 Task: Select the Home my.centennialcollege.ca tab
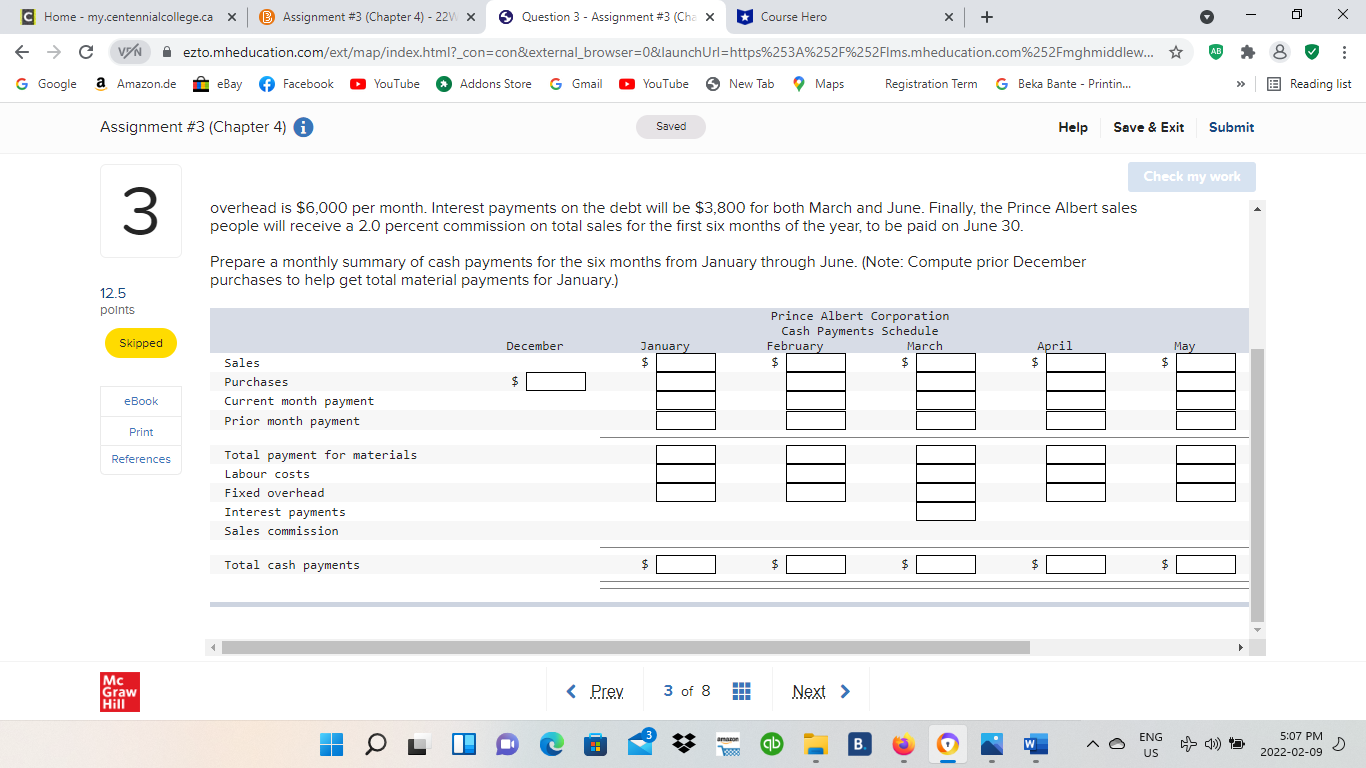[120, 17]
